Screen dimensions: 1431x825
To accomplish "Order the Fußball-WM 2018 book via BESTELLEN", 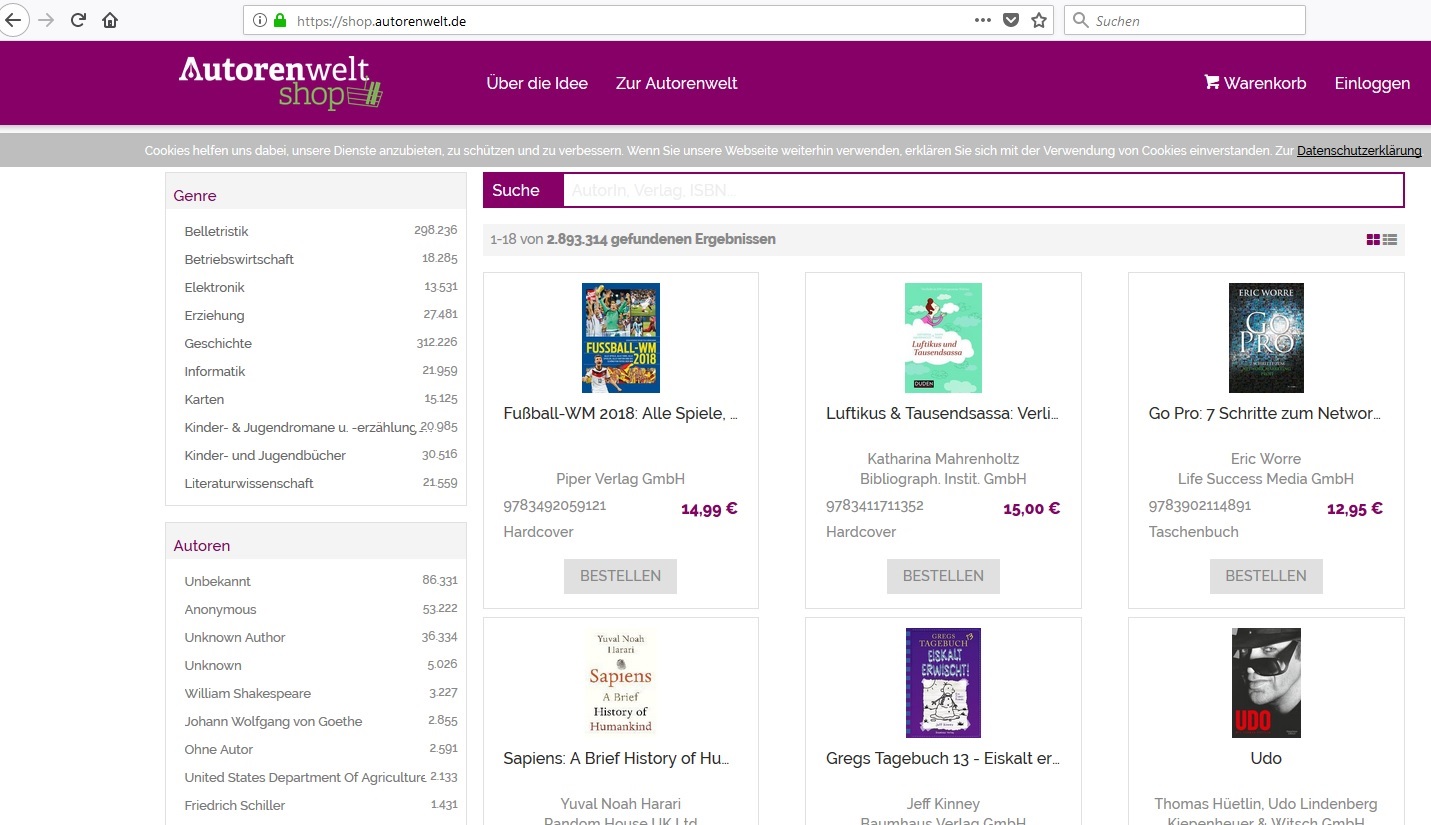I will (x=620, y=576).
